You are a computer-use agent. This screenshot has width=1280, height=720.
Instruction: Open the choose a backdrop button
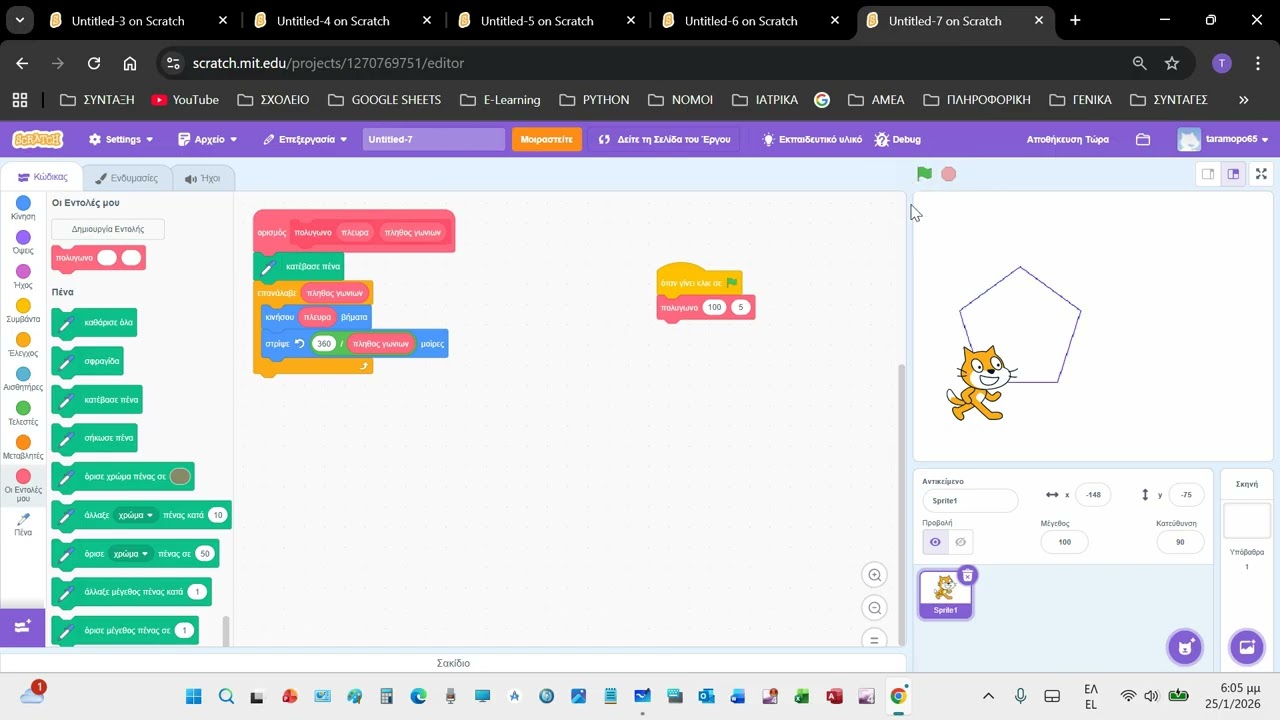(1247, 647)
